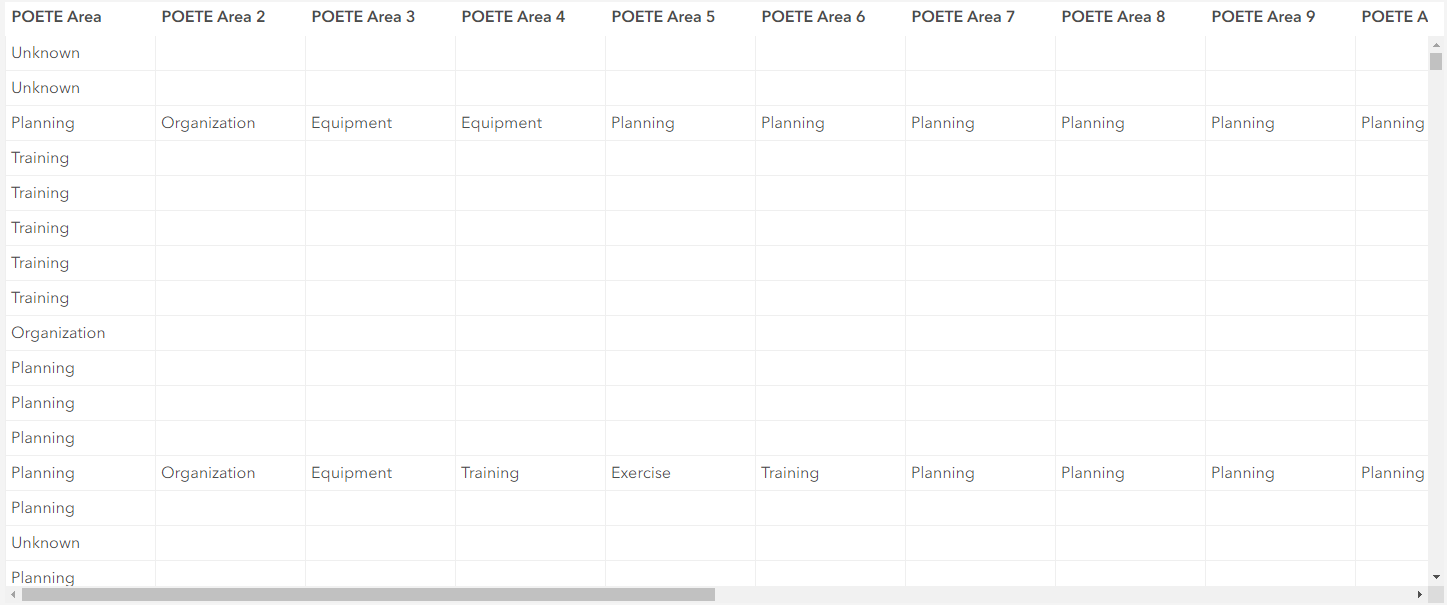
Task: Click the POETE Area 9 column header
Action: pyautogui.click(x=1263, y=17)
